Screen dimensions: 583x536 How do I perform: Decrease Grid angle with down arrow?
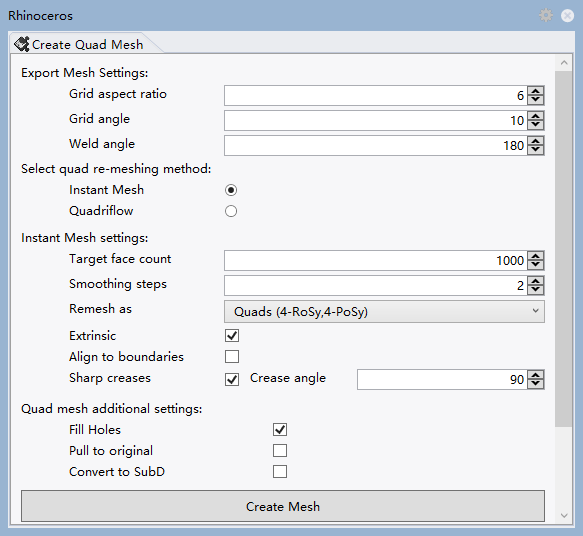pyautogui.click(x=535, y=125)
